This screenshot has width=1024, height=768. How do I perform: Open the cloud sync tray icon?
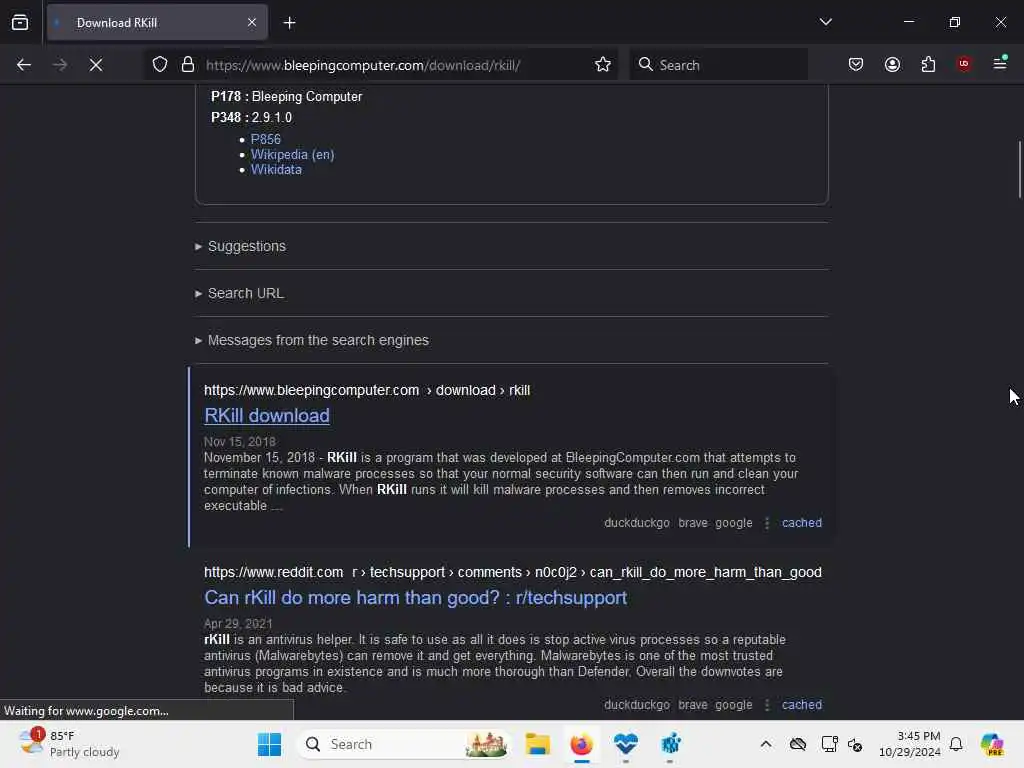point(797,744)
